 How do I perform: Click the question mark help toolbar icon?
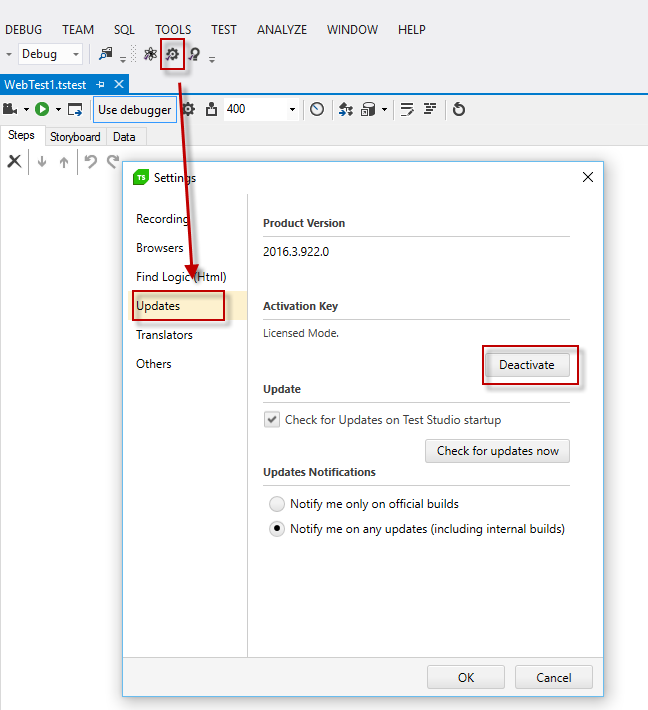point(195,54)
